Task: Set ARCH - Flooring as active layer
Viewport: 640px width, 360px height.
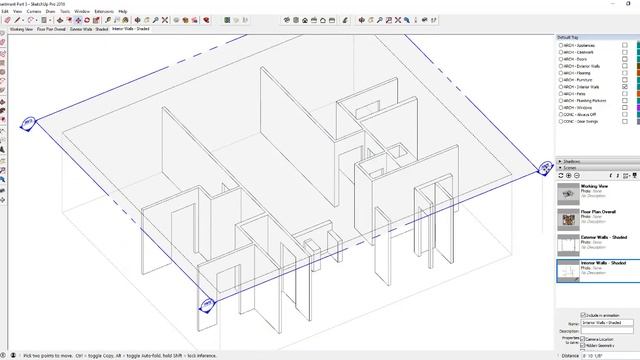Action: [561, 73]
